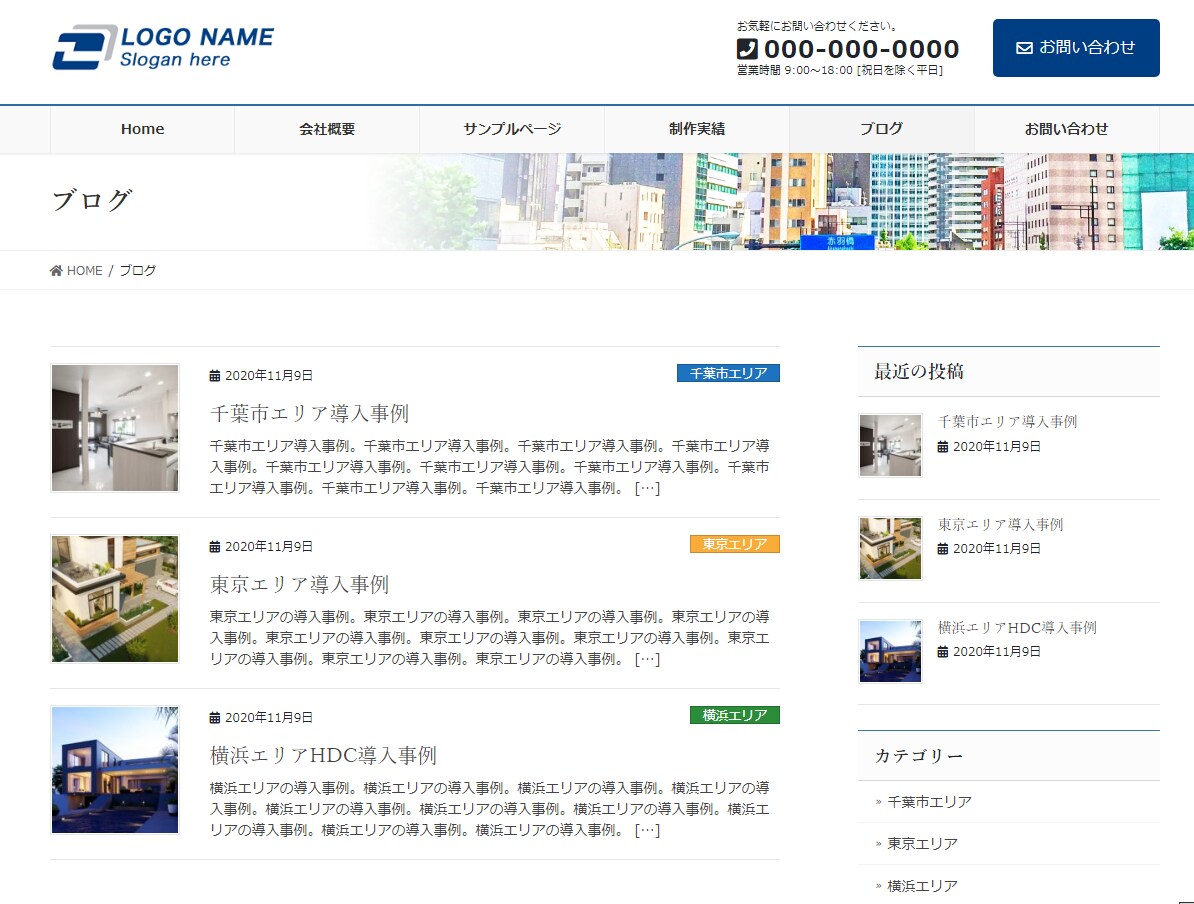Open post title 横浜エリアHDC導入事例 in main list
The height and width of the screenshot is (904, 1194).
click(323, 755)
